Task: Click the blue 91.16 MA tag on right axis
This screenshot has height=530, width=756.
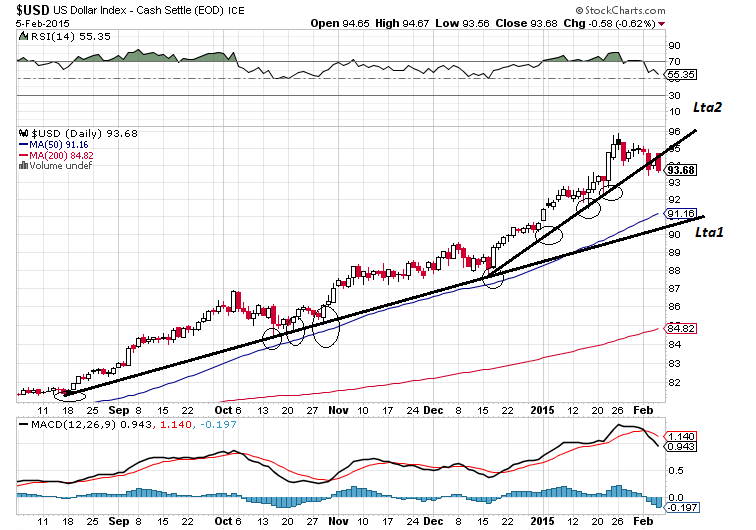Action: click(681, 213)
